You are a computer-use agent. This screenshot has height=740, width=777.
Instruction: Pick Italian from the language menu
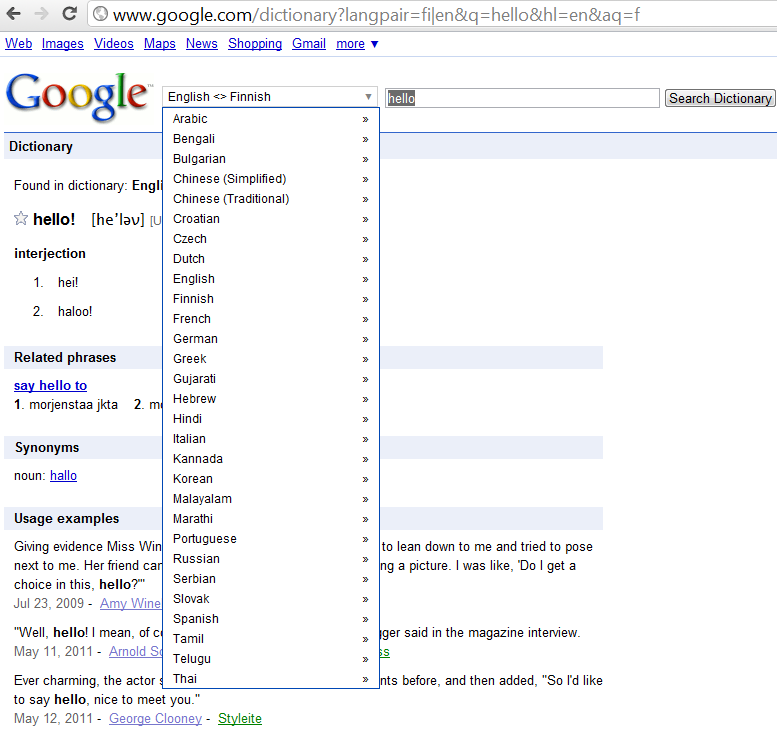271,439
